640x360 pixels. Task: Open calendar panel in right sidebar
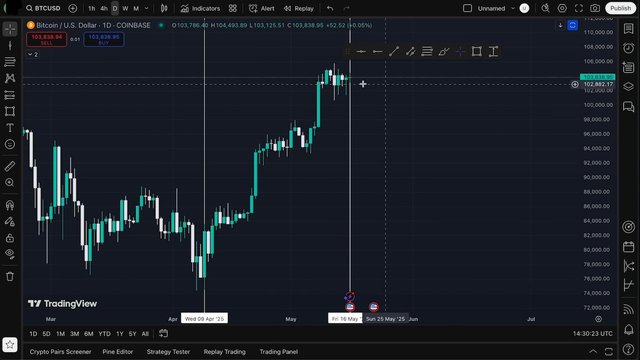click(x=629, y=247)
